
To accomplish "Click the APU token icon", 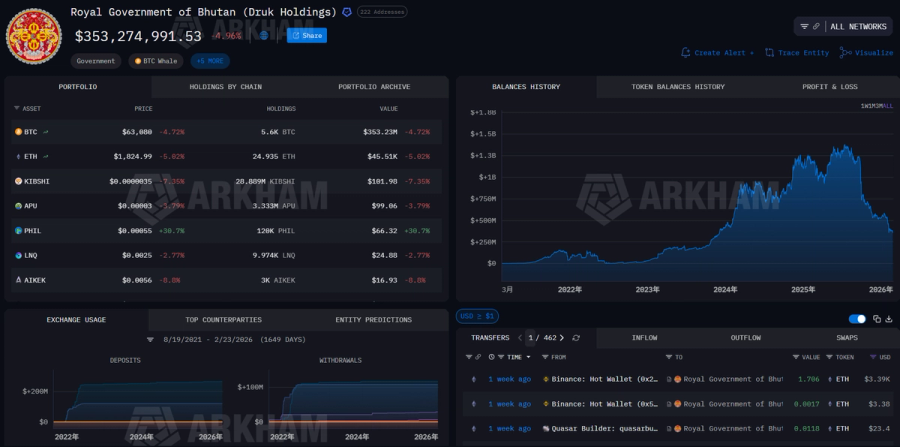I will (x=18, y=205).
